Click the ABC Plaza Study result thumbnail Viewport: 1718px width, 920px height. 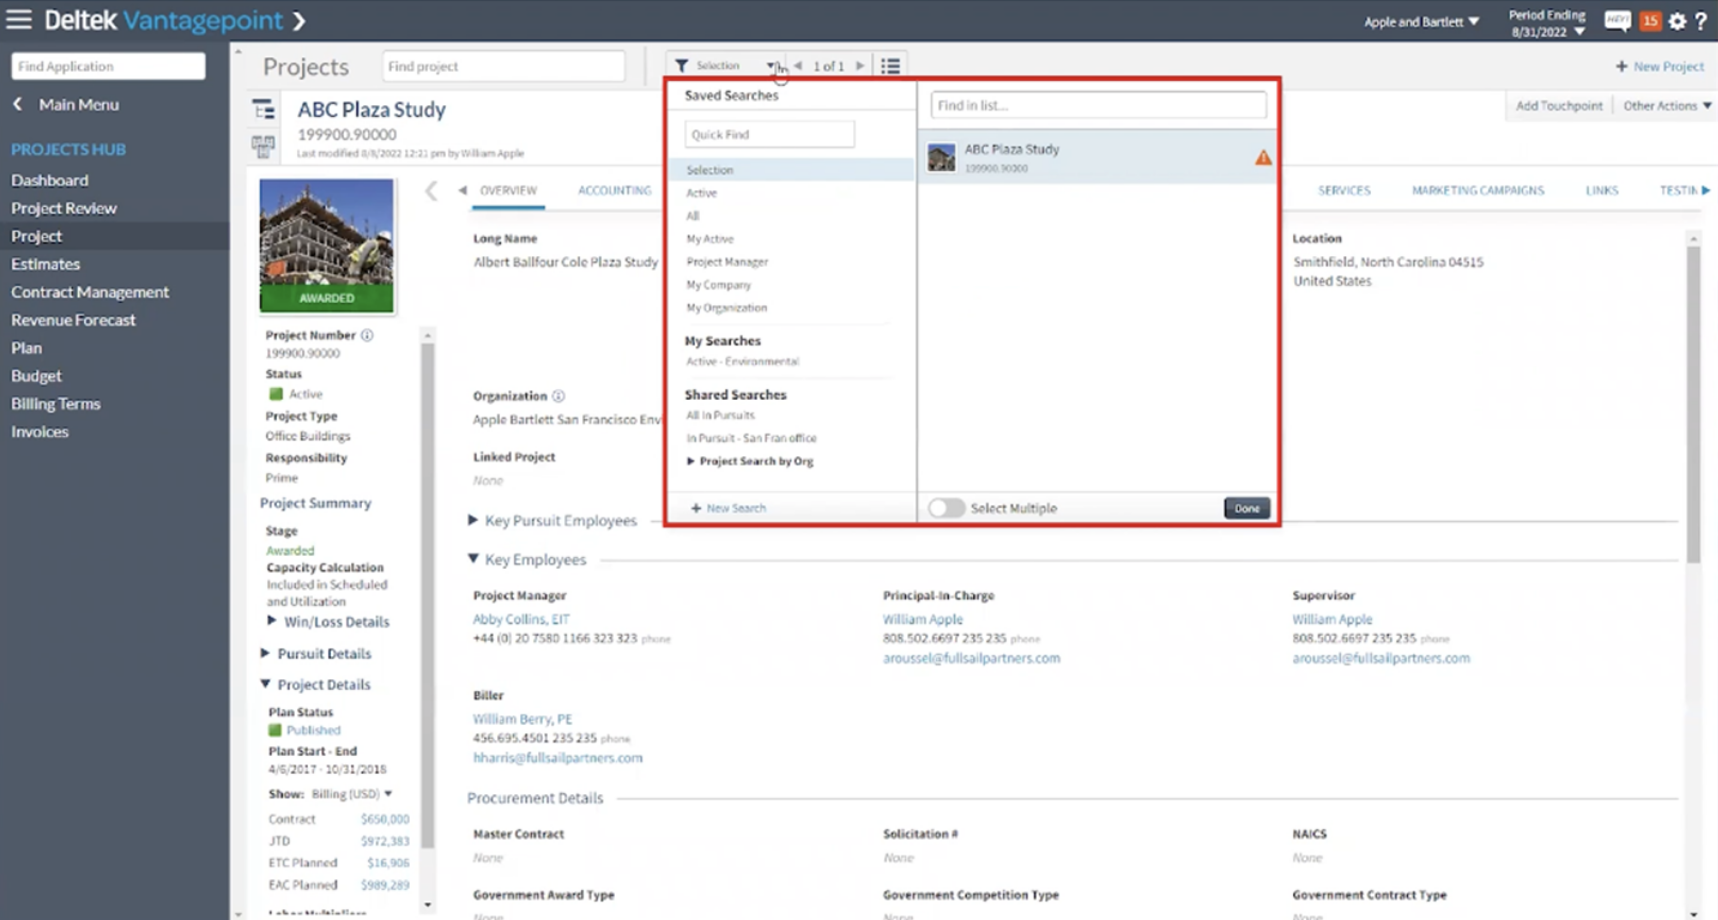(x=941, y=157)
